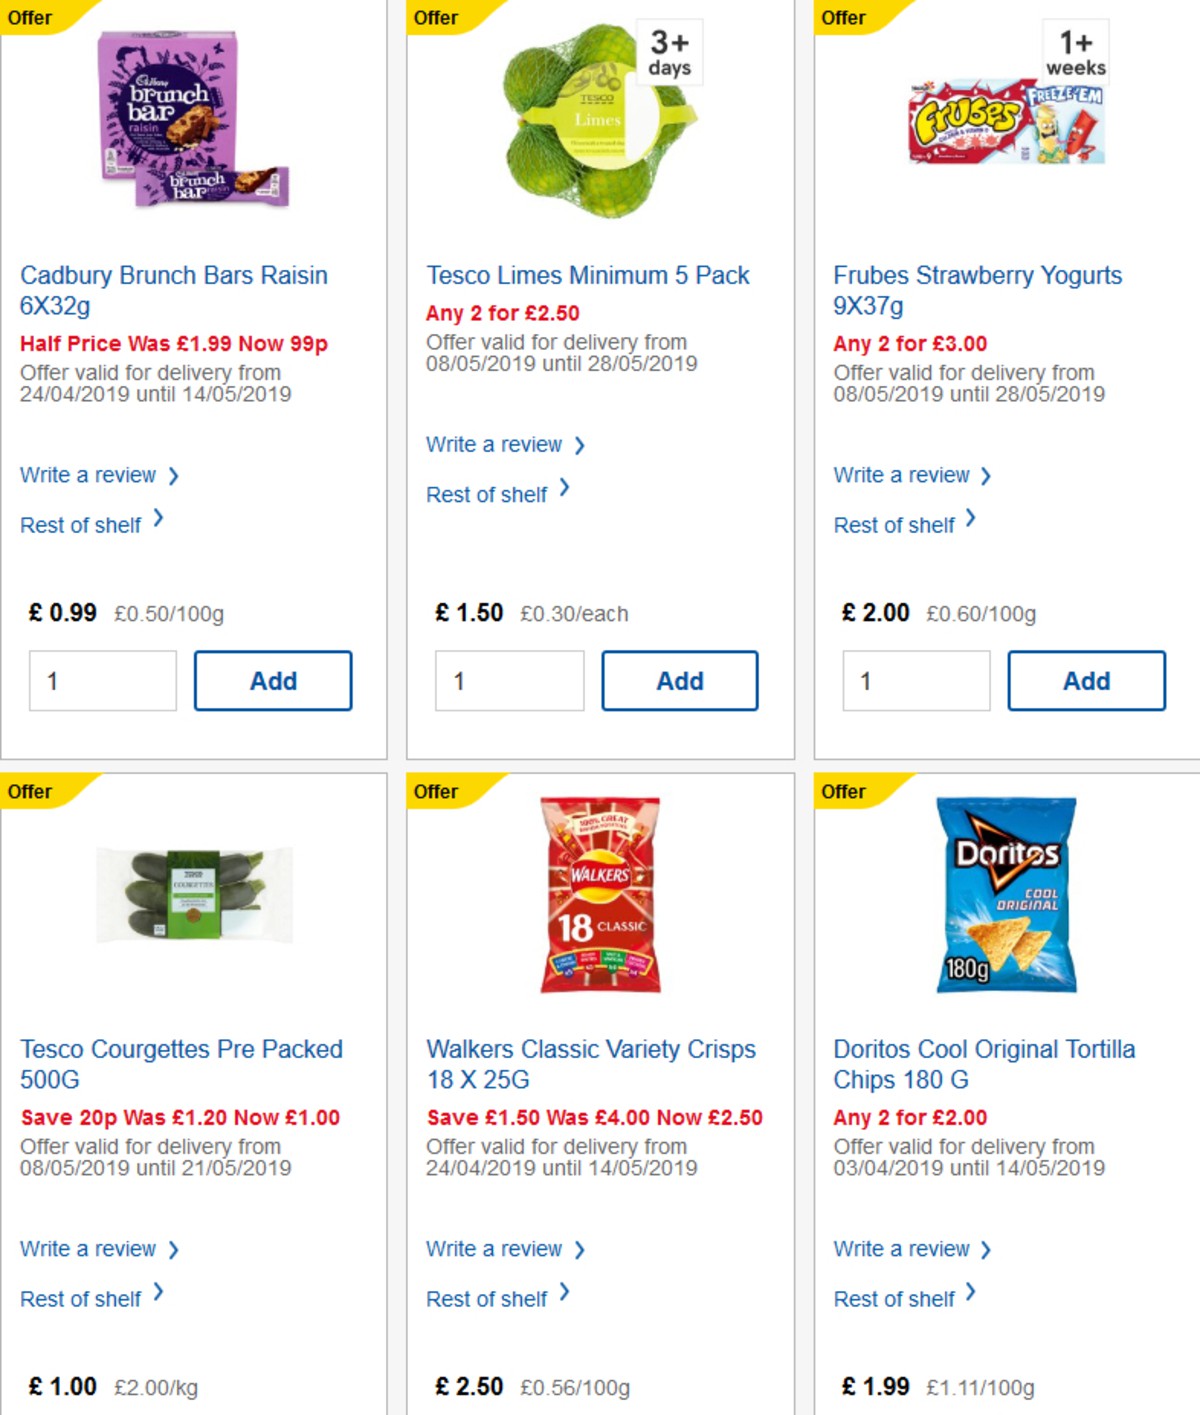Open Rest of shelf beneath the Courgettes
1200x1415 pixels.
(82, 1298)
